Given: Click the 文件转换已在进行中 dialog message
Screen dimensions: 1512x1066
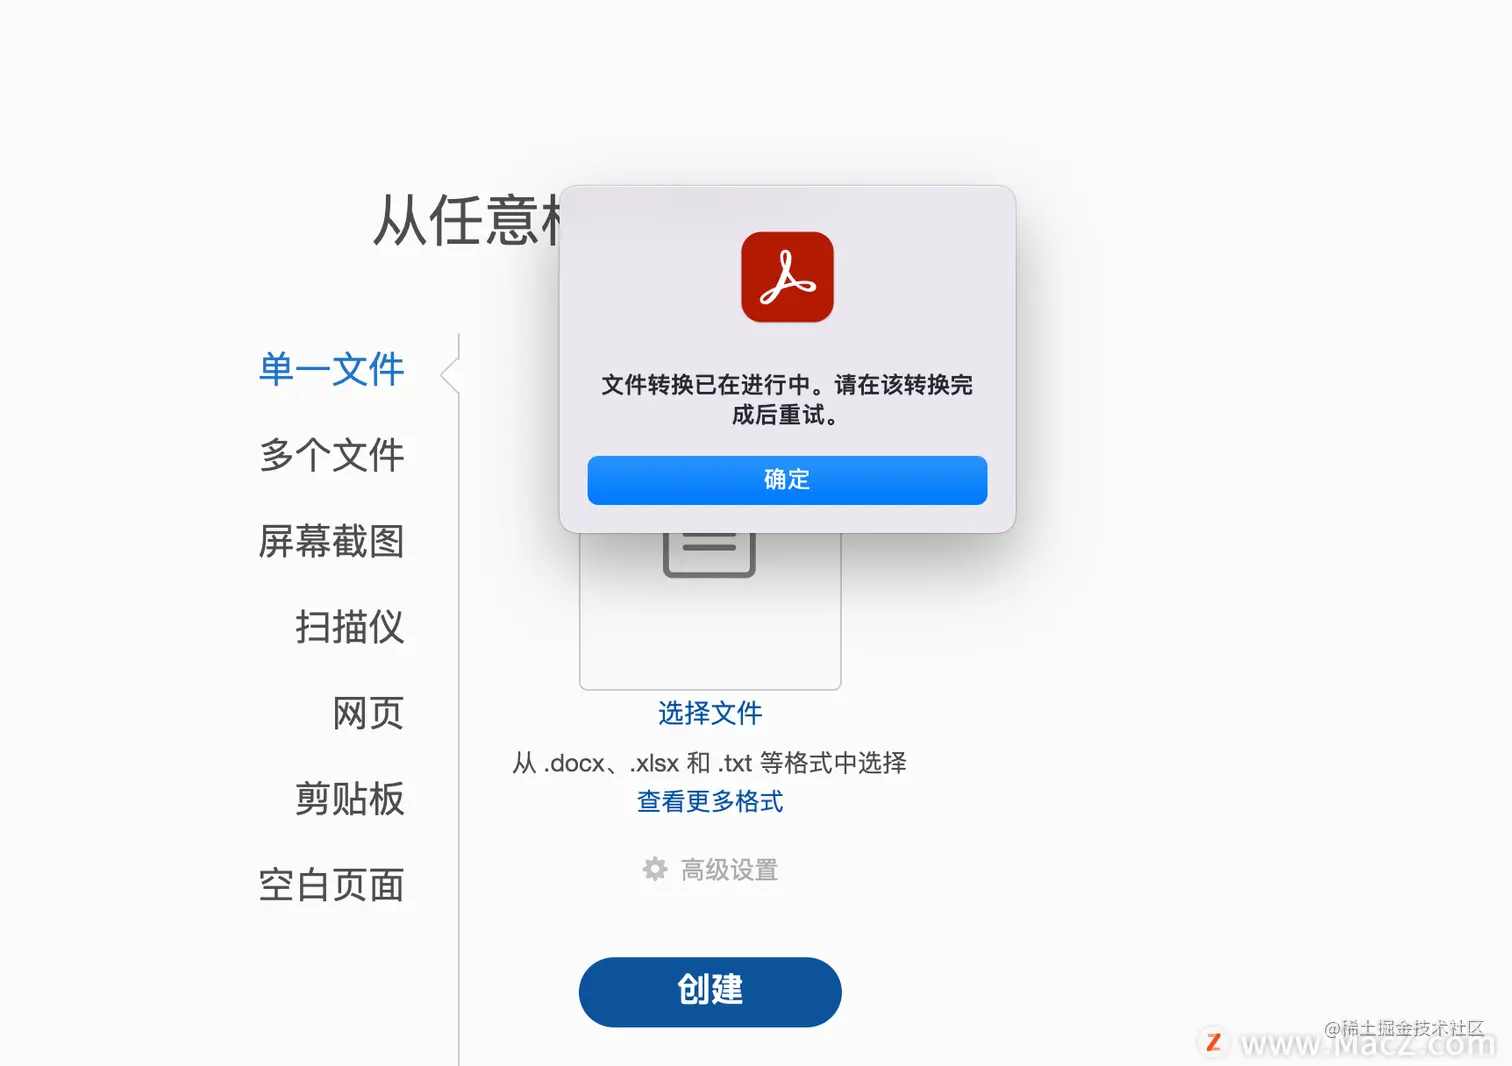Looking at the screenshot, I should [787, 399].
